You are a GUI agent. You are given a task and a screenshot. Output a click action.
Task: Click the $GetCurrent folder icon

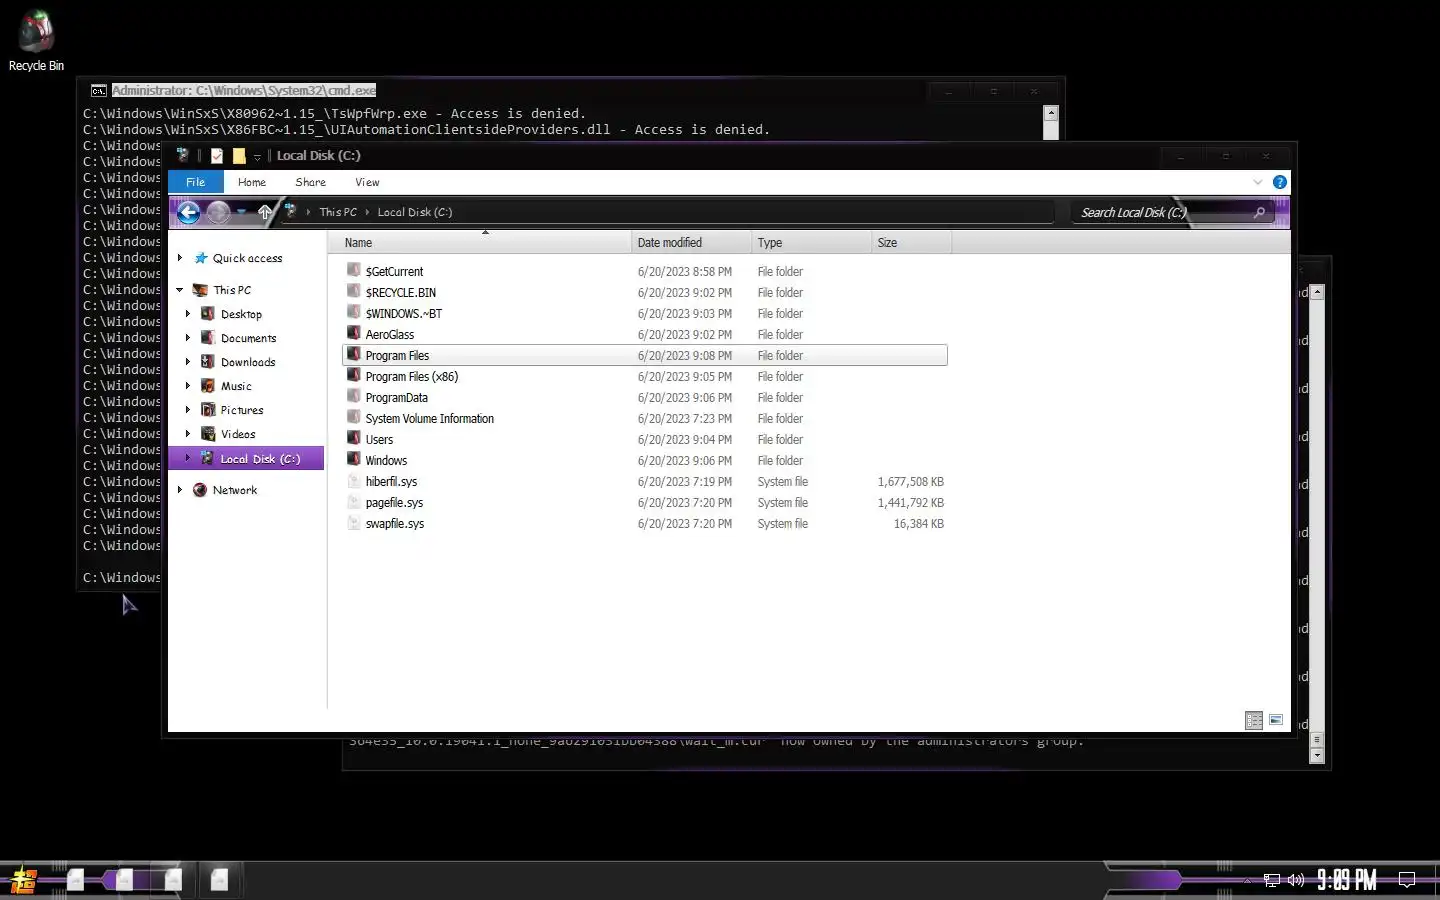point(353,270)
